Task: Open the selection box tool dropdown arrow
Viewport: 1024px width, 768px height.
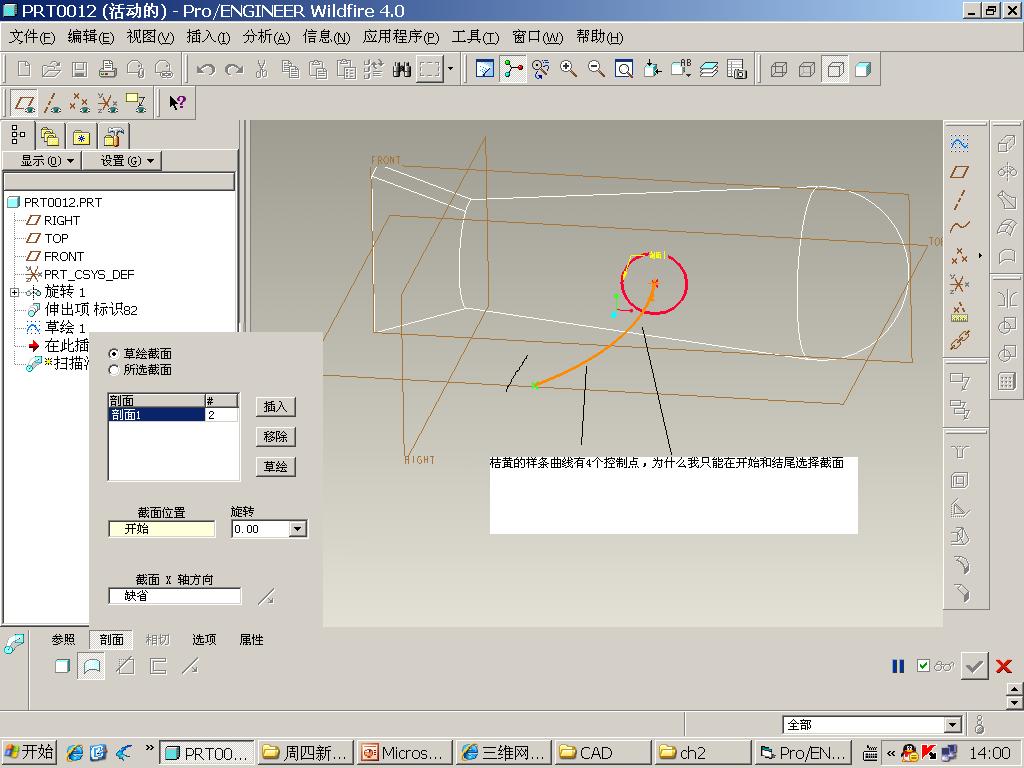Action: click(x=450, y=69)
